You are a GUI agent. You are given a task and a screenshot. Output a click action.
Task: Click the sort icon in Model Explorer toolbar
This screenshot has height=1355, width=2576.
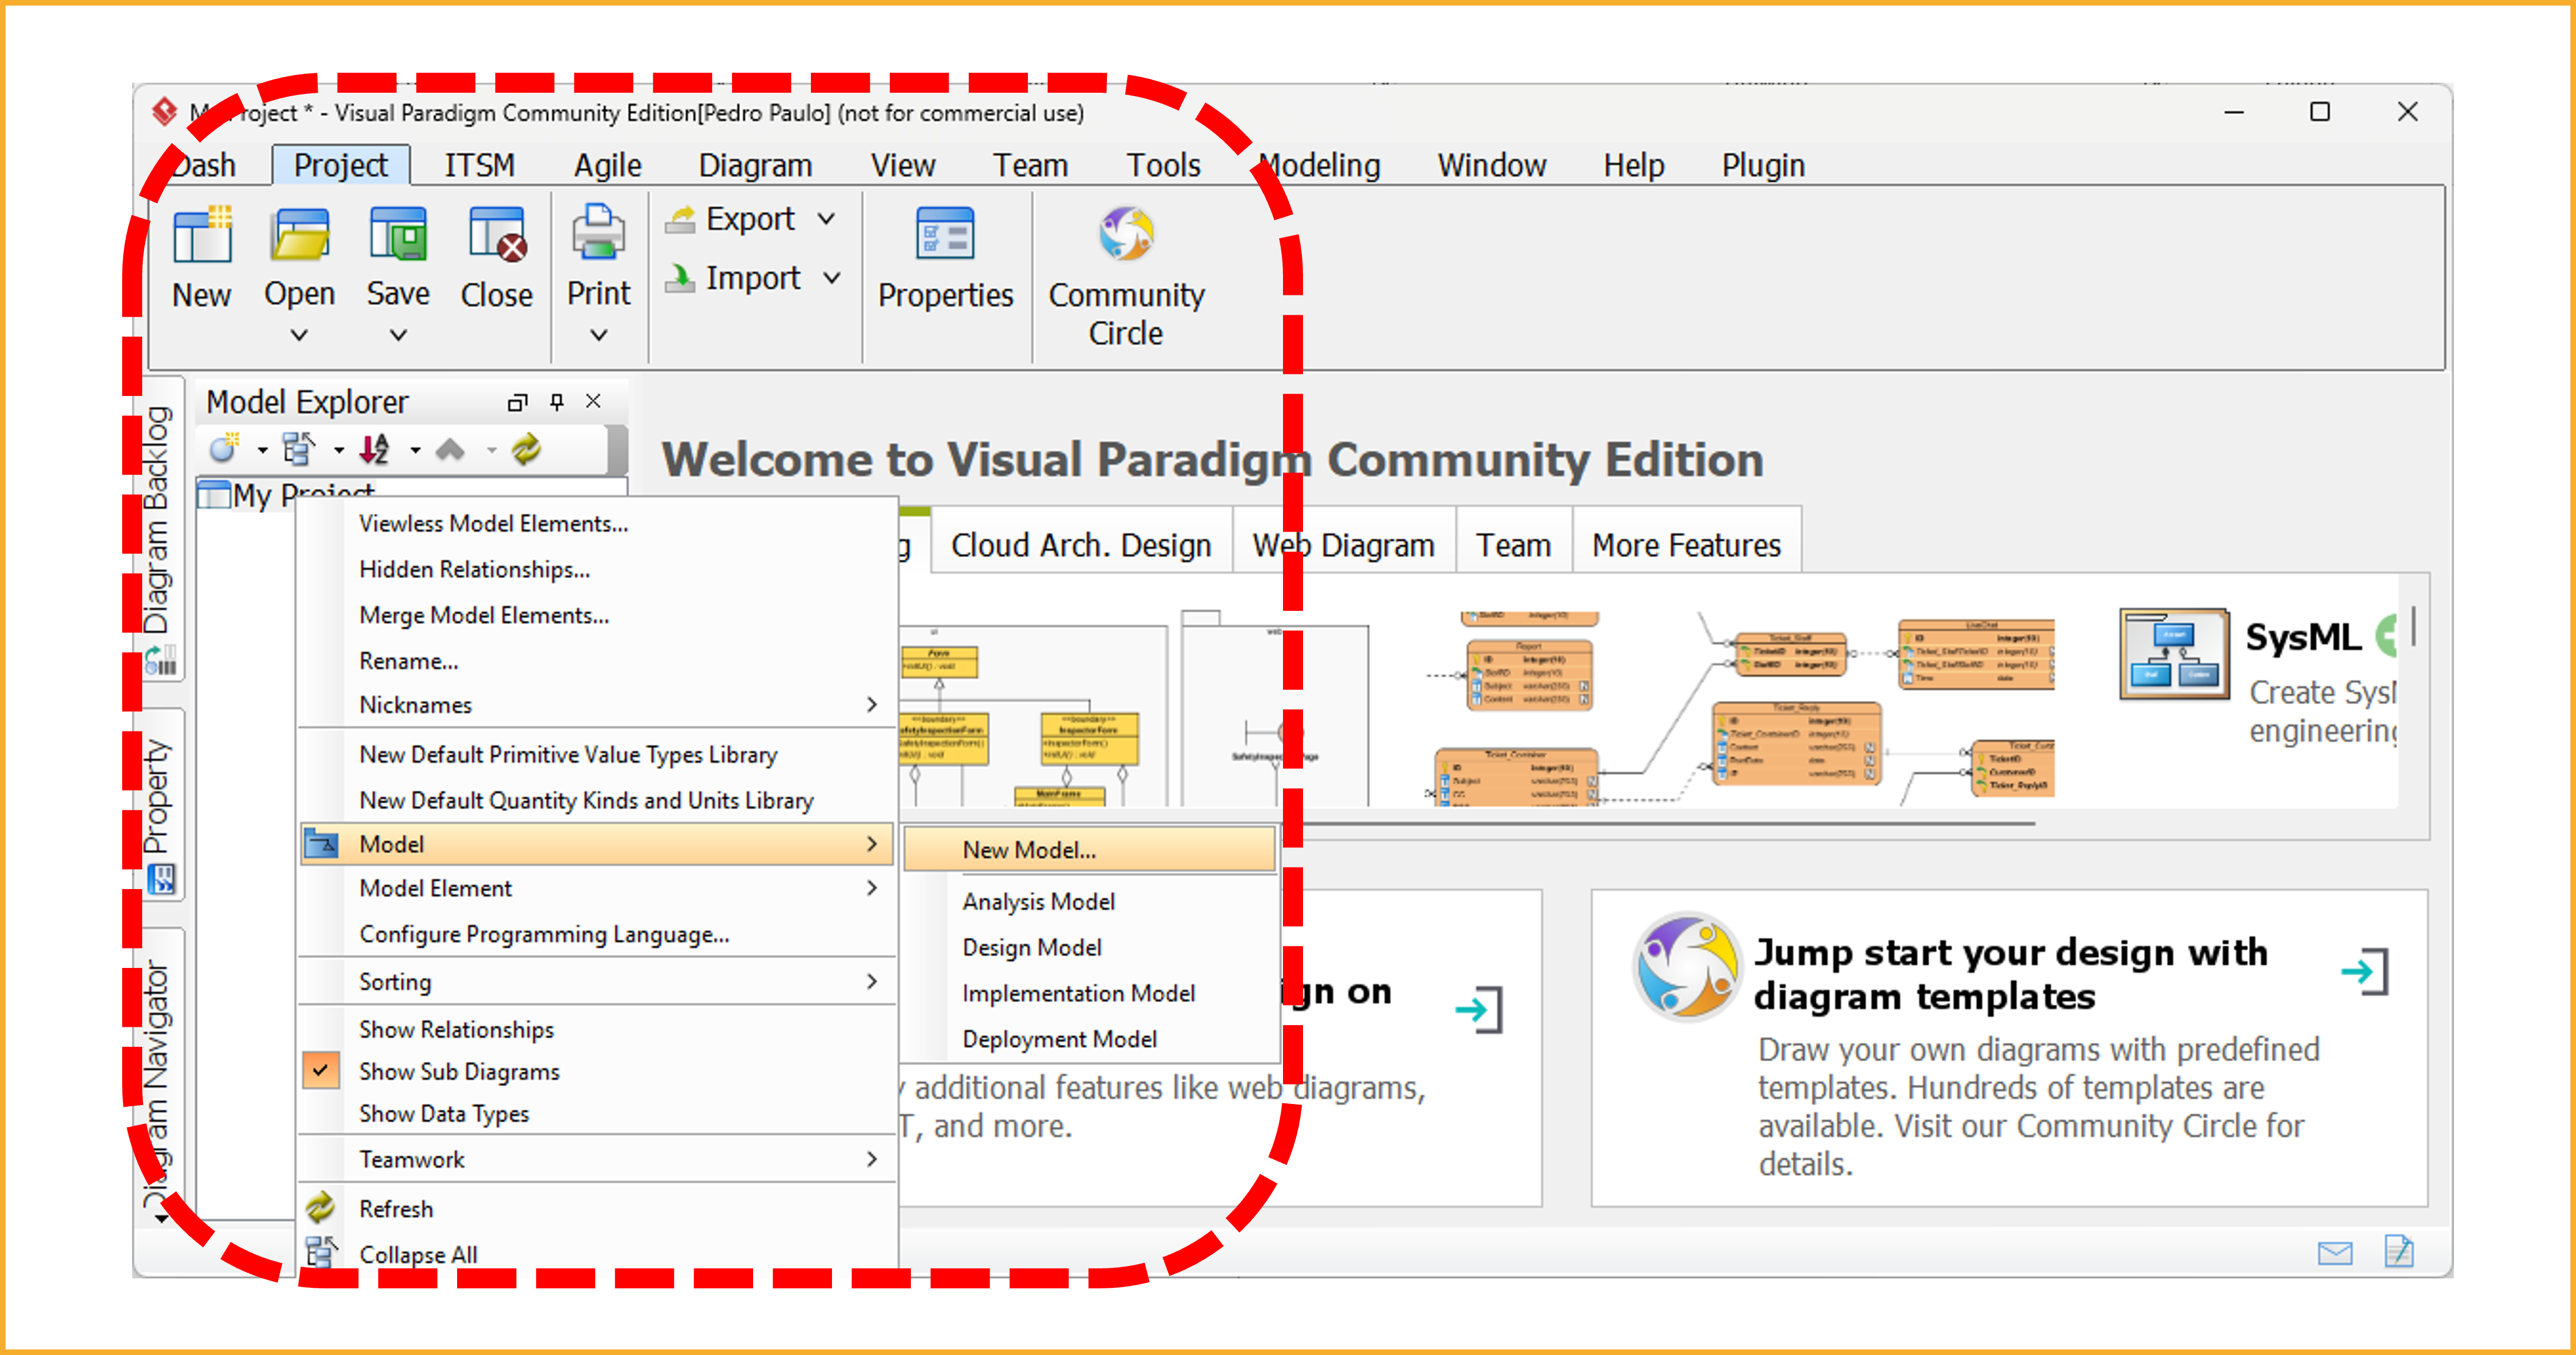click(x=374, y=449)
